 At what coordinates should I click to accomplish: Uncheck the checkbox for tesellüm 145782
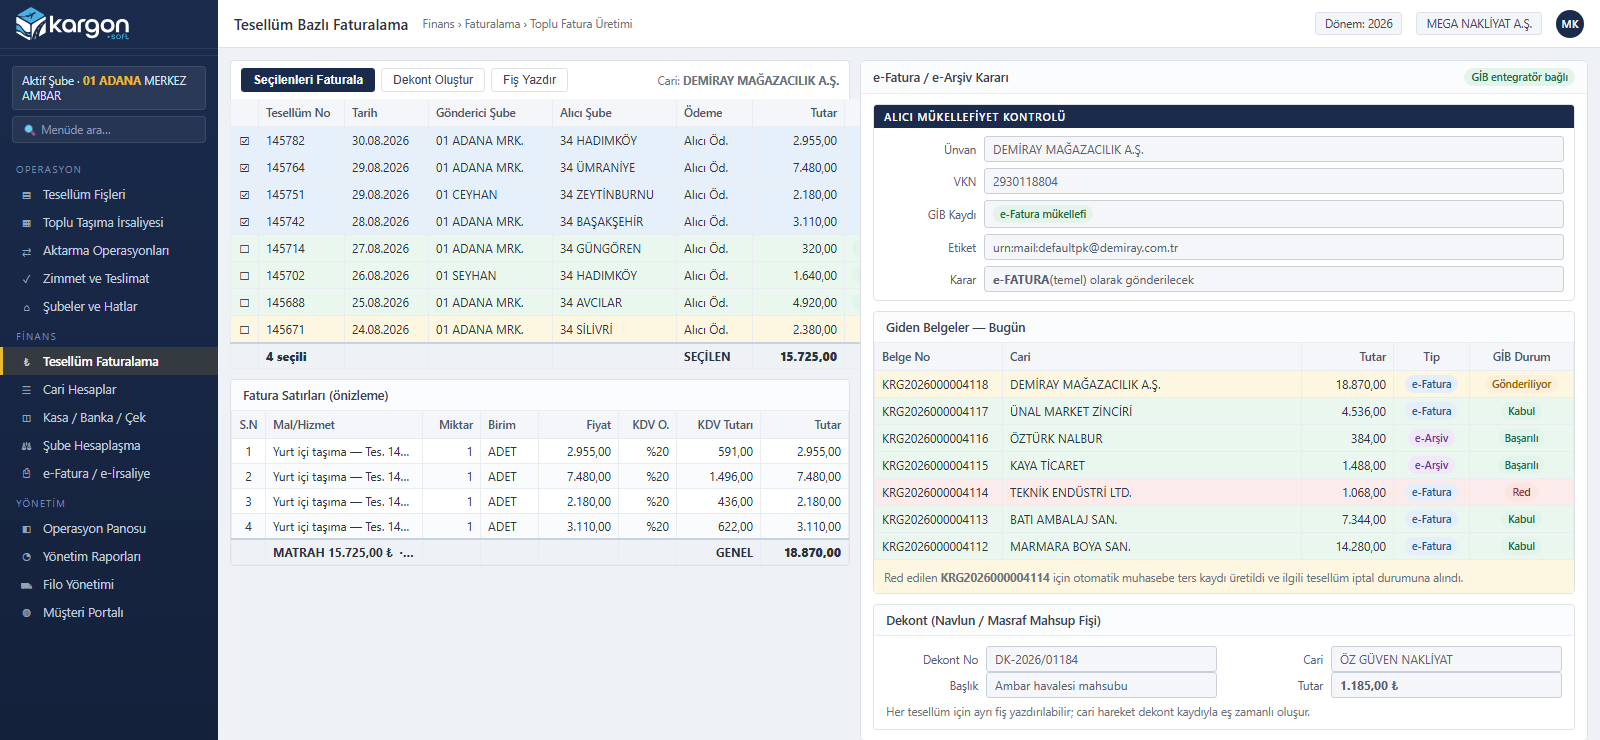(245, 141)
